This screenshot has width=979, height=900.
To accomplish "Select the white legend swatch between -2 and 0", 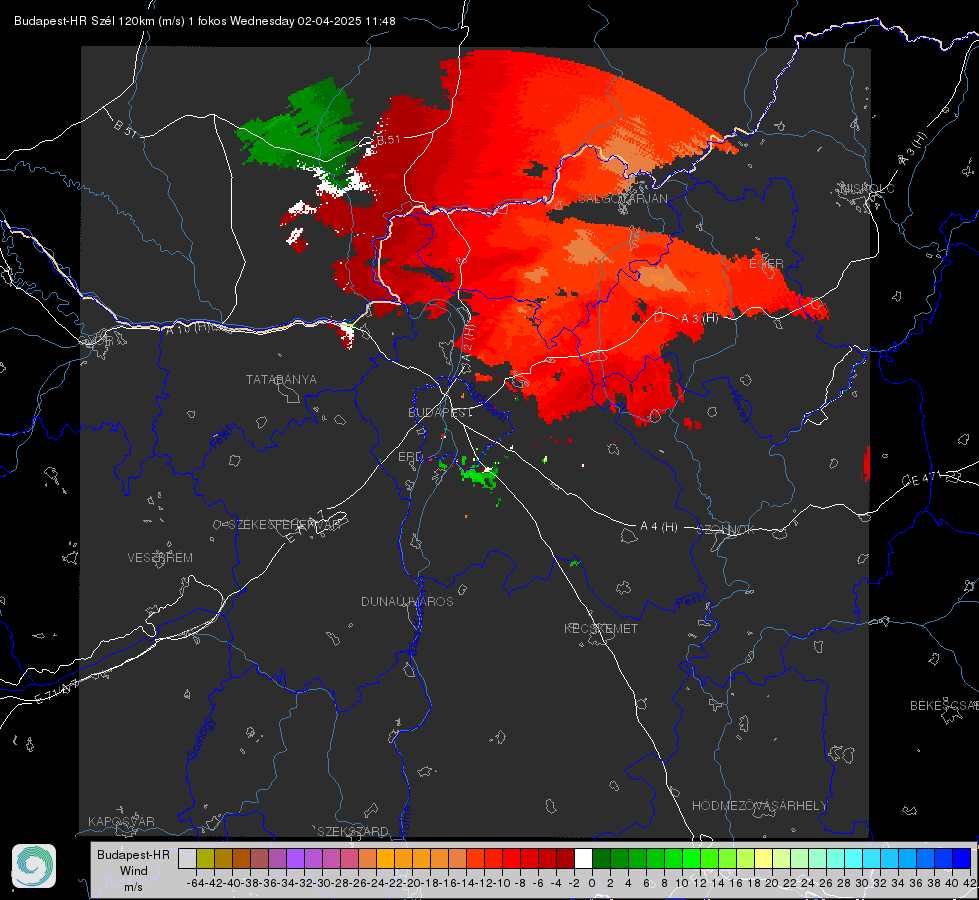I will [x=583, y=858].
